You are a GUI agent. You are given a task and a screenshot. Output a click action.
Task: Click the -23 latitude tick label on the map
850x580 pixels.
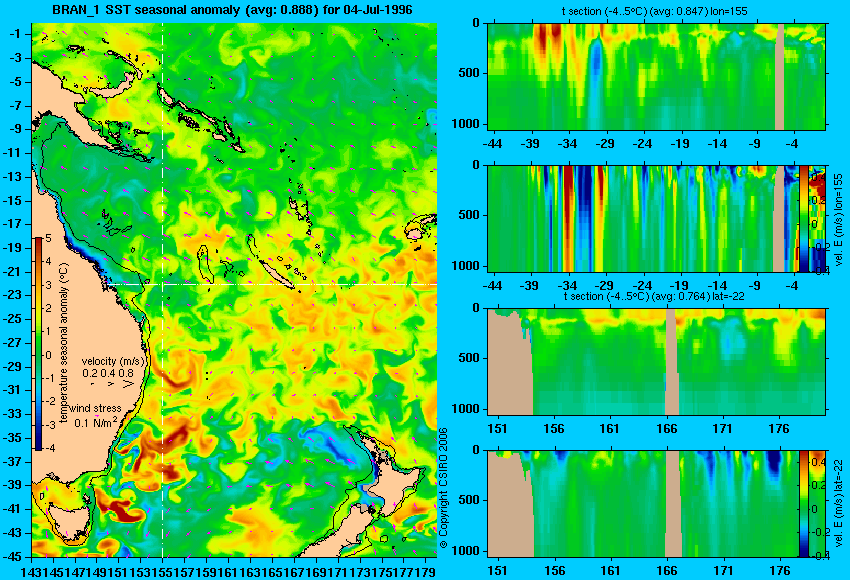tap(13, 295)
